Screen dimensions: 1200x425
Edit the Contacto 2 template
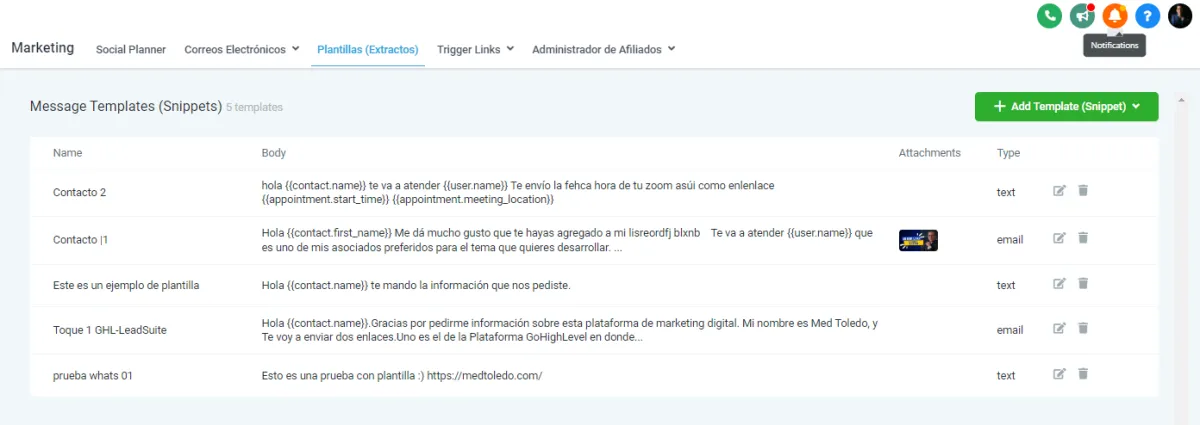point(1060,190)
